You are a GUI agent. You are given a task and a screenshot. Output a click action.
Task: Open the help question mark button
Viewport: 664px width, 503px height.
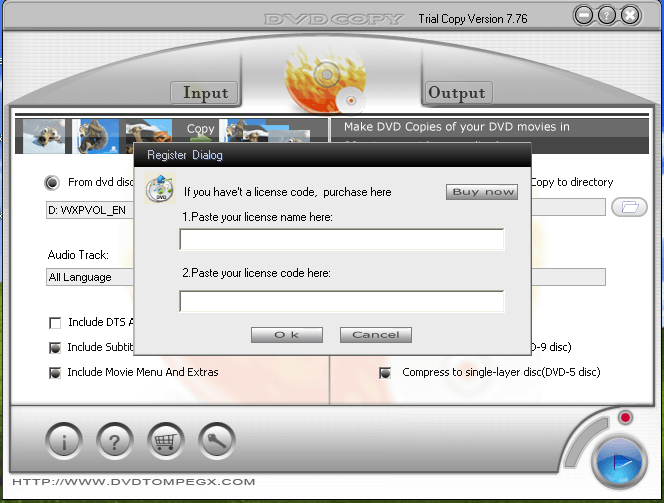tap(115, 441)
